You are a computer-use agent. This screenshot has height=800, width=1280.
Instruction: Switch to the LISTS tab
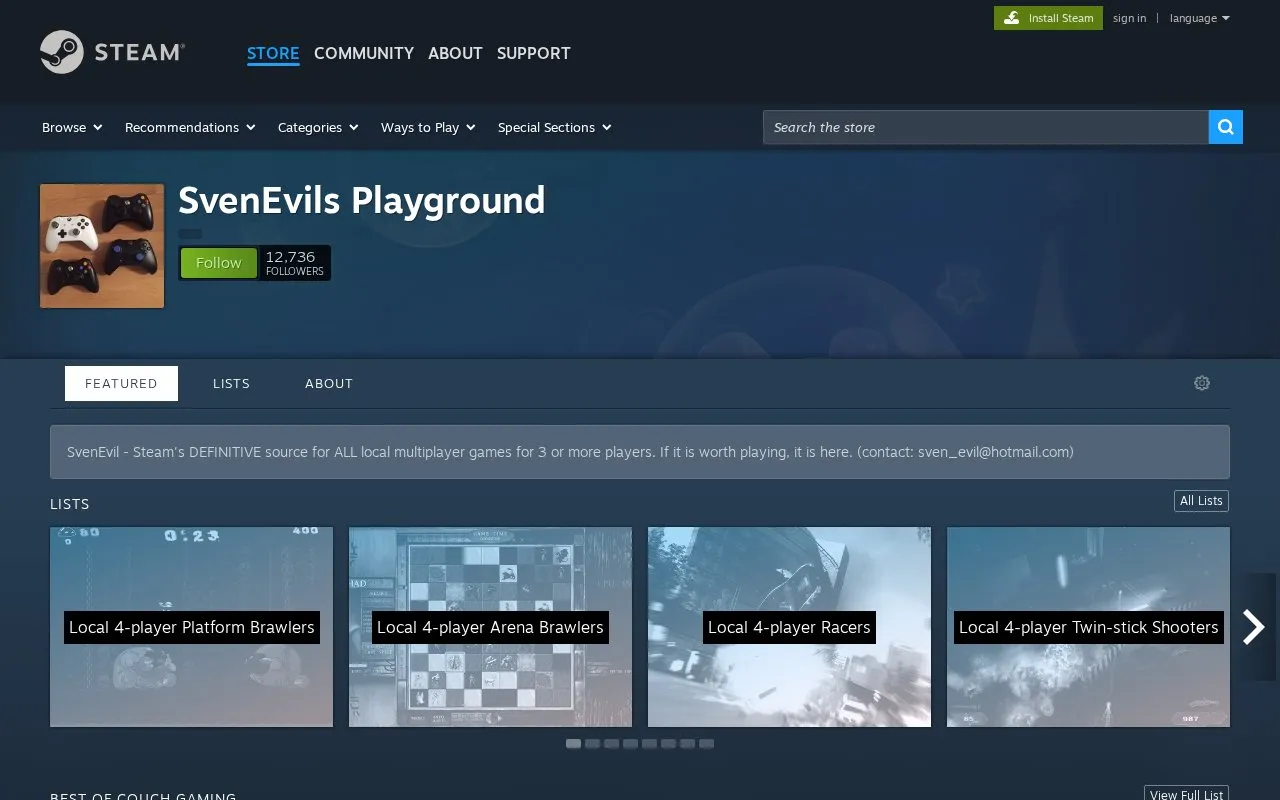coord(231,383)
